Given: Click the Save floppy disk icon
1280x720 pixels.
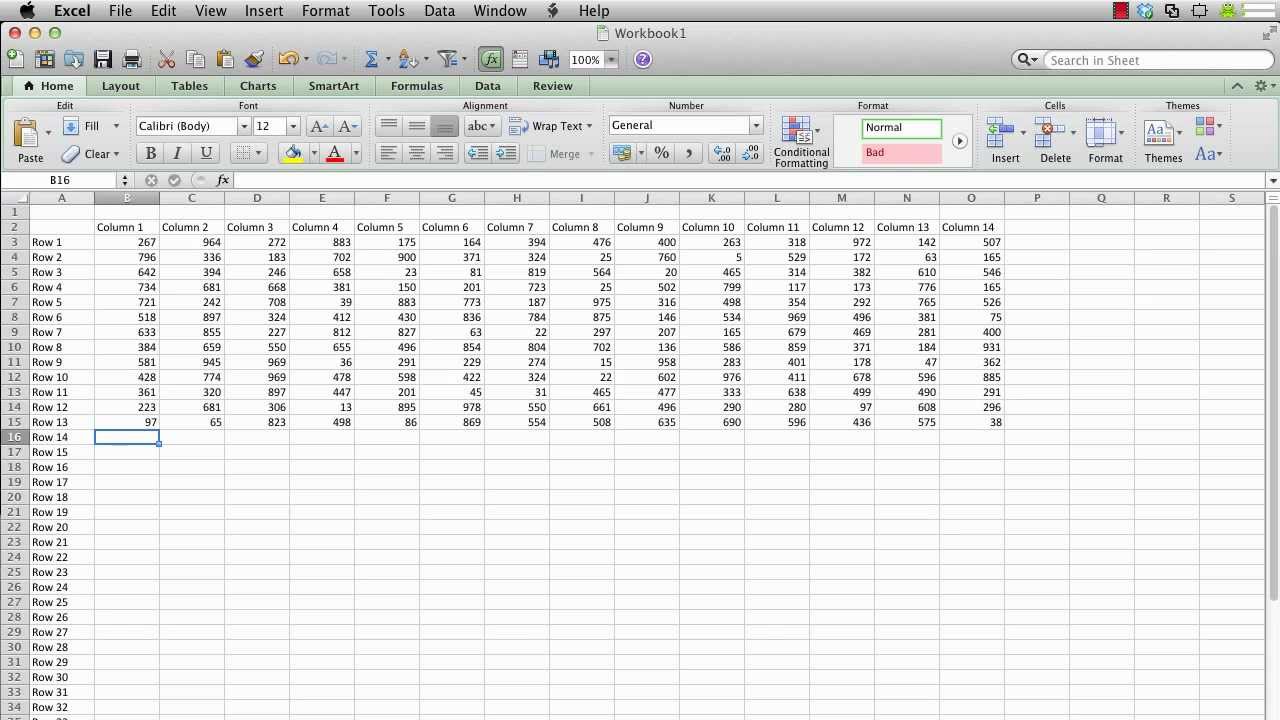Looking at the screenshot, I should pos(103,60).
